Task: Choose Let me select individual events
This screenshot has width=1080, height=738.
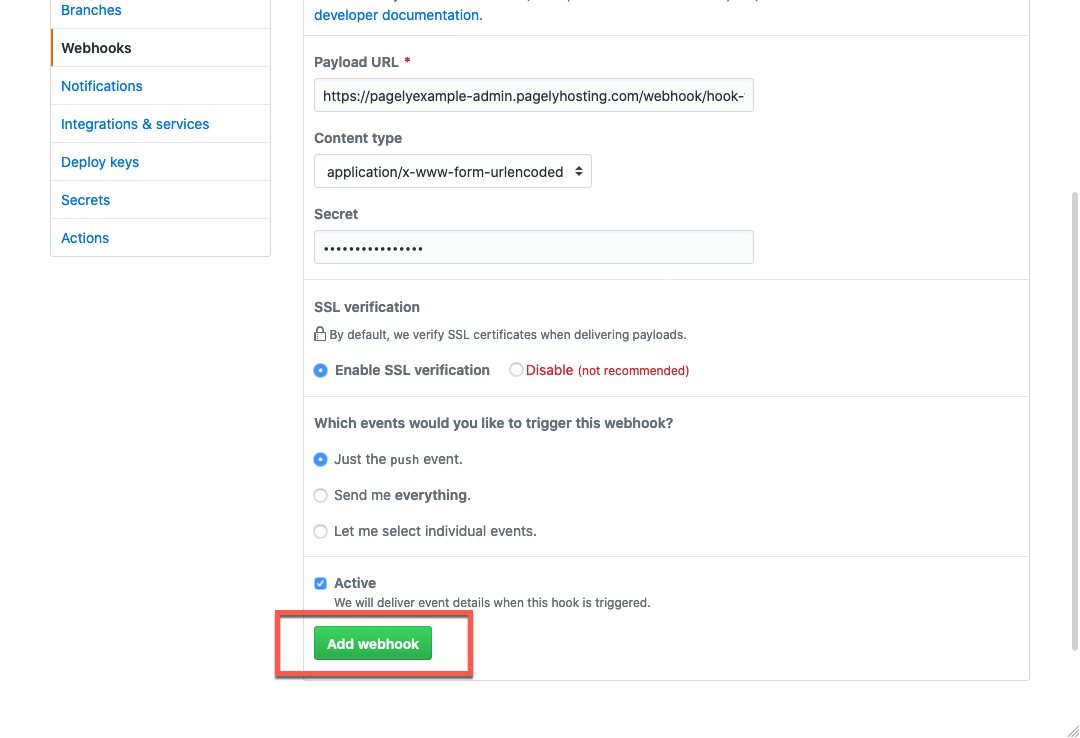Action: (x=321, y=532)
